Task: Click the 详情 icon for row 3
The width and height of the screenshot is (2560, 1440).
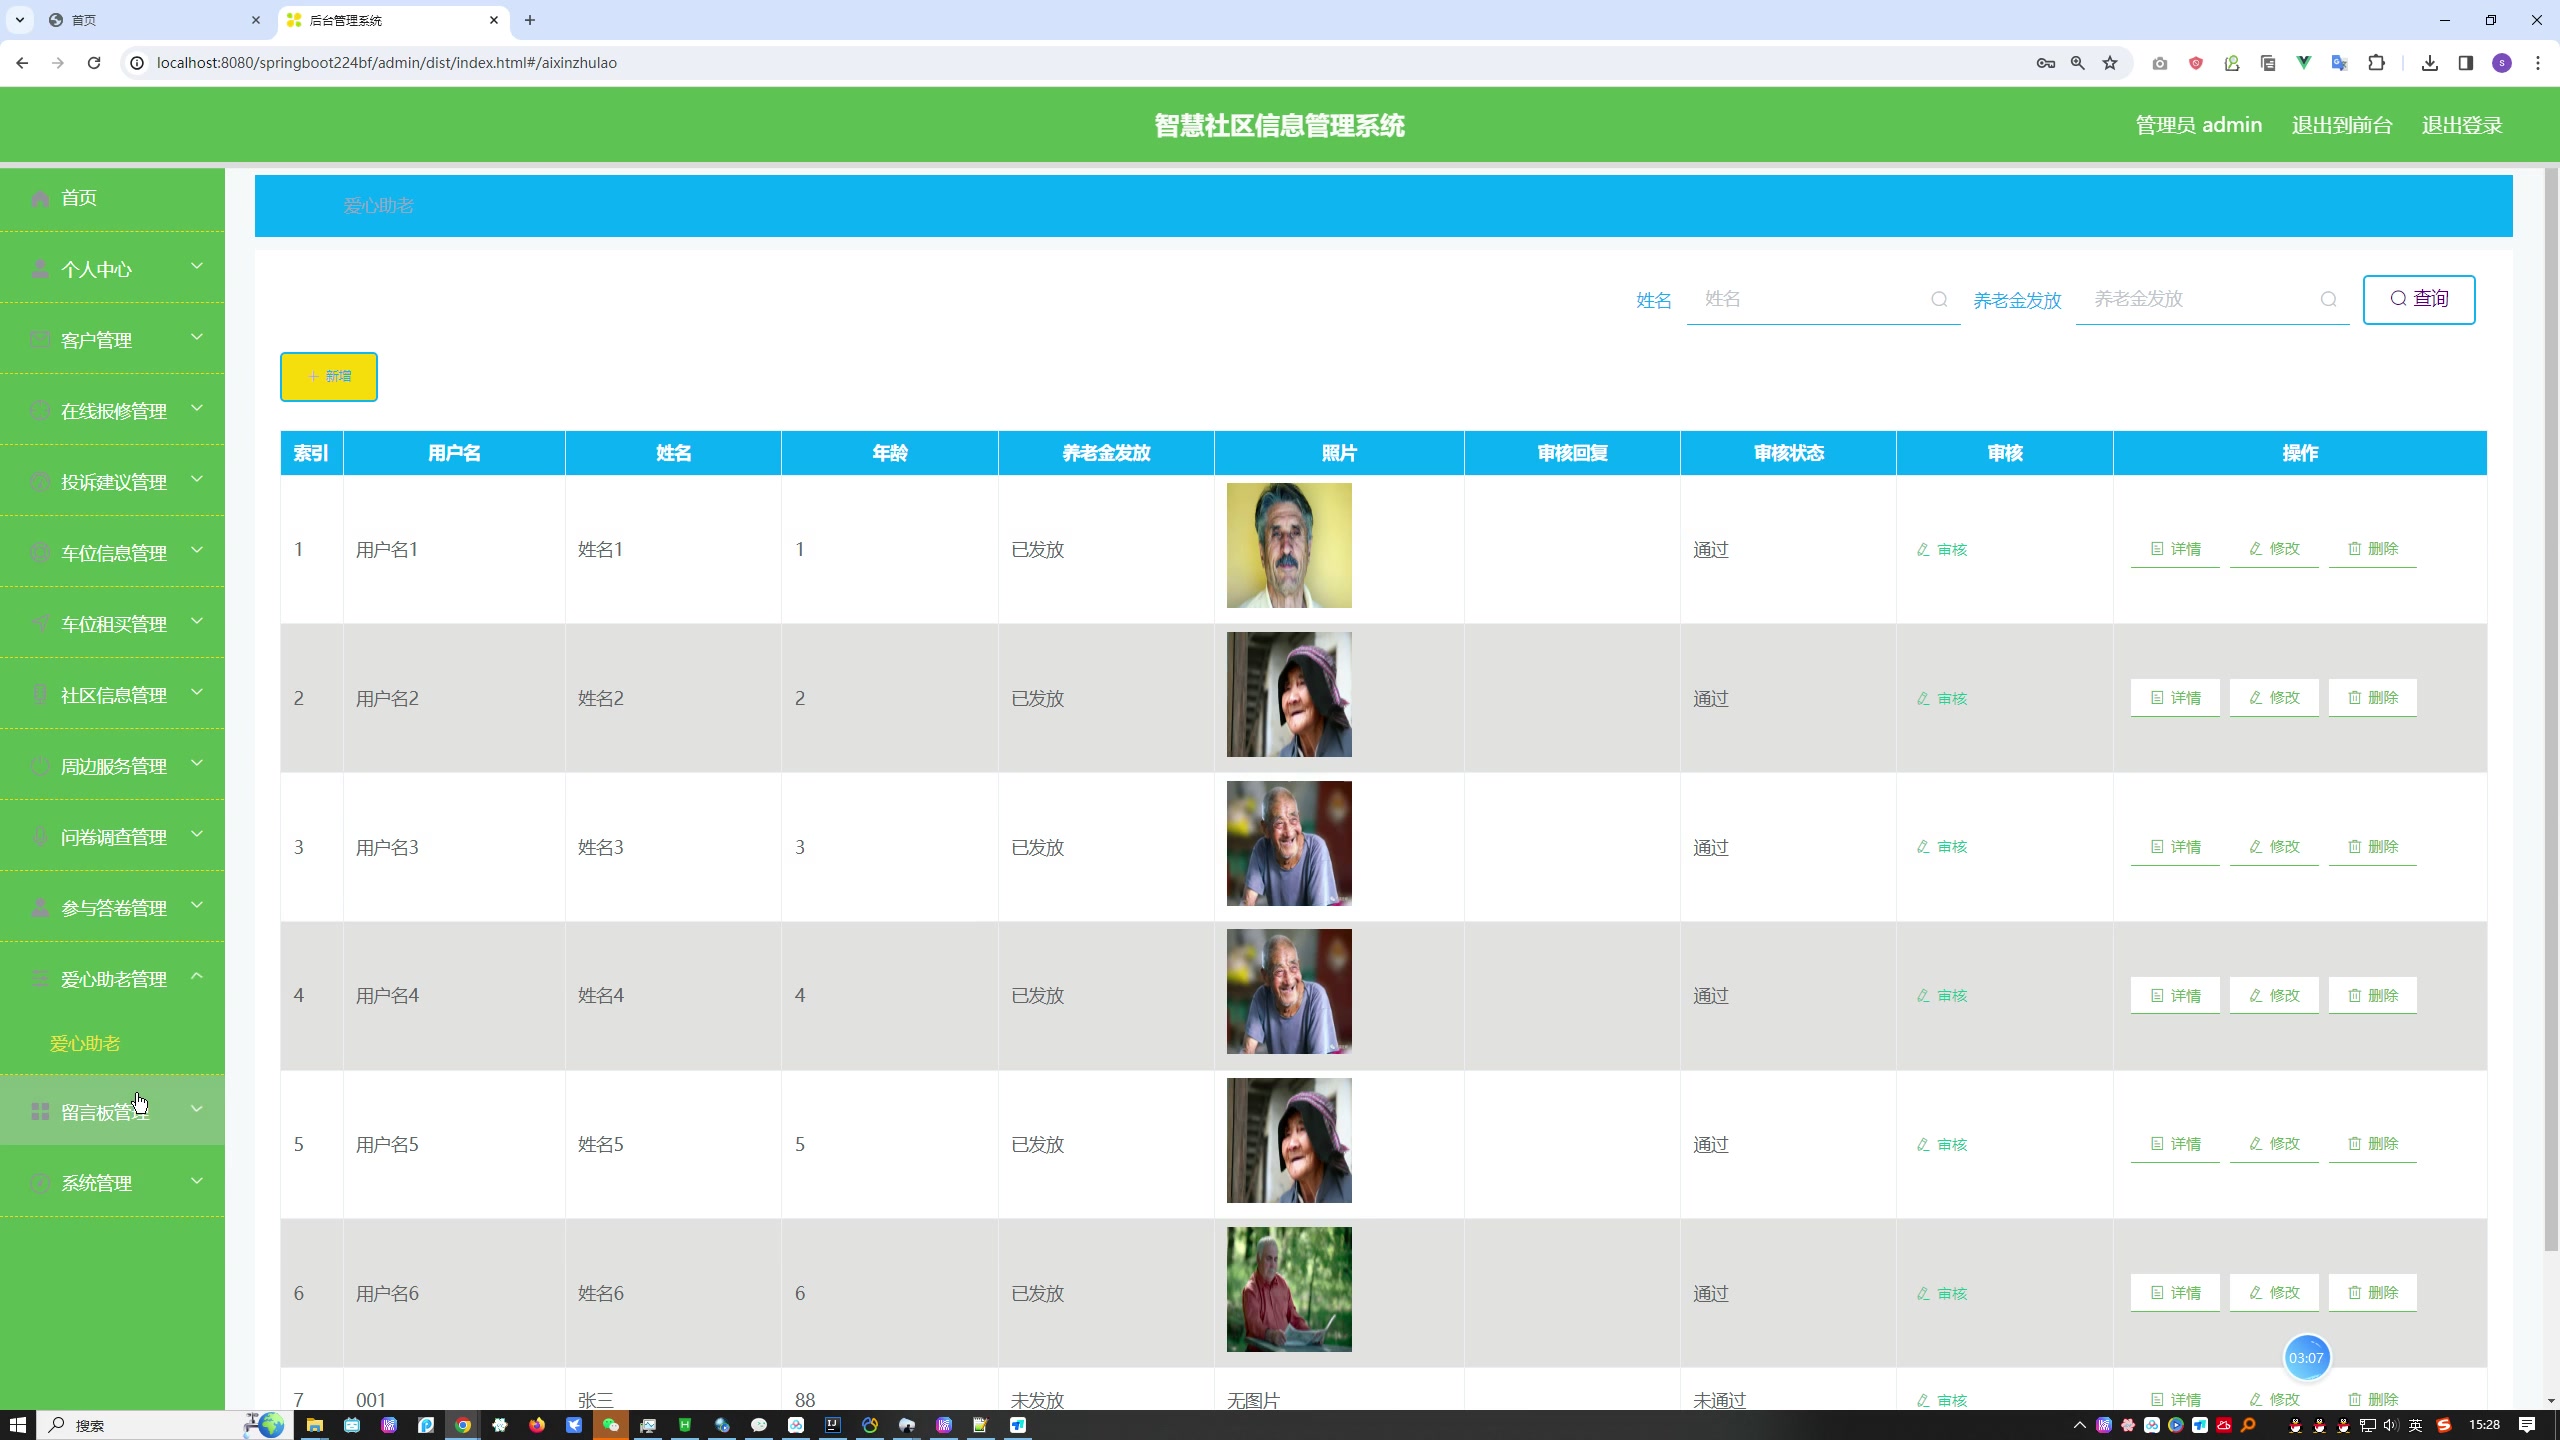Action: tap(2175, 846)
